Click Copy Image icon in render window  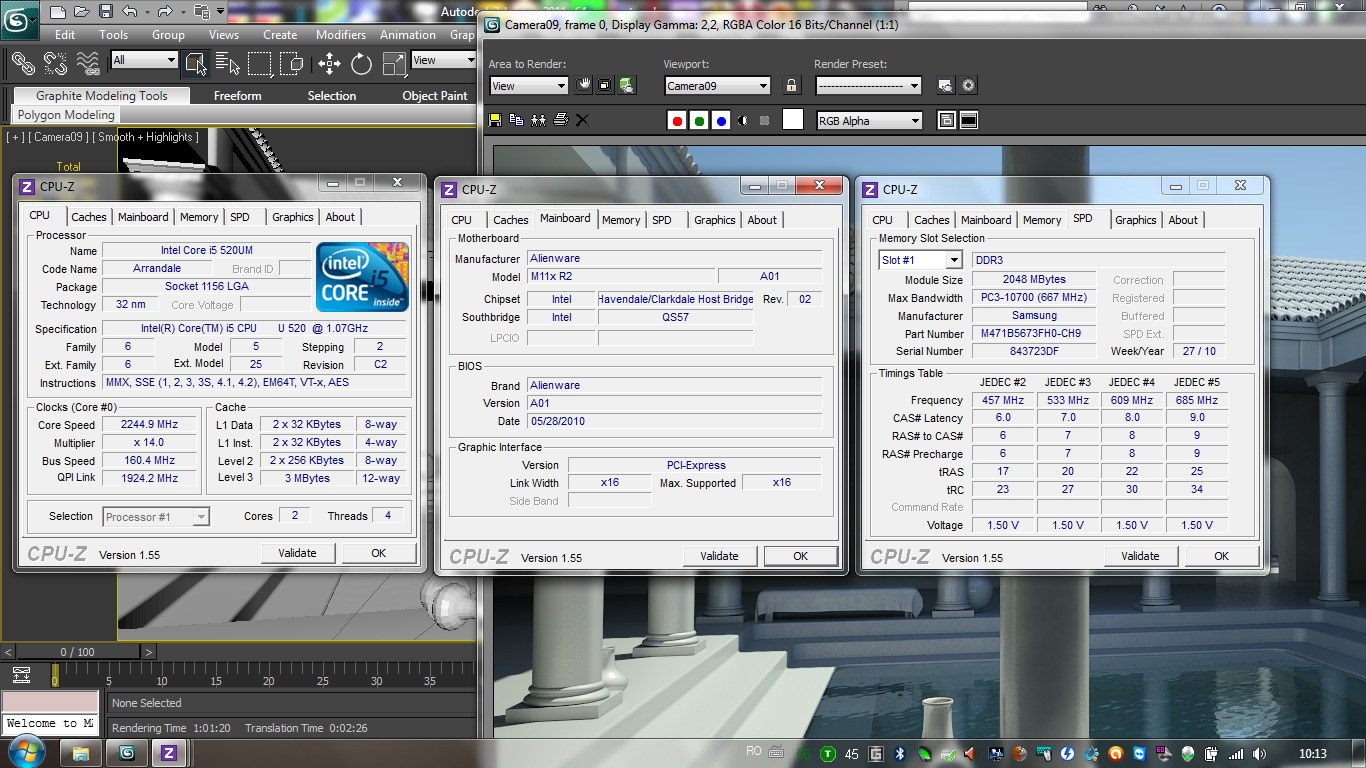[516, 120]
